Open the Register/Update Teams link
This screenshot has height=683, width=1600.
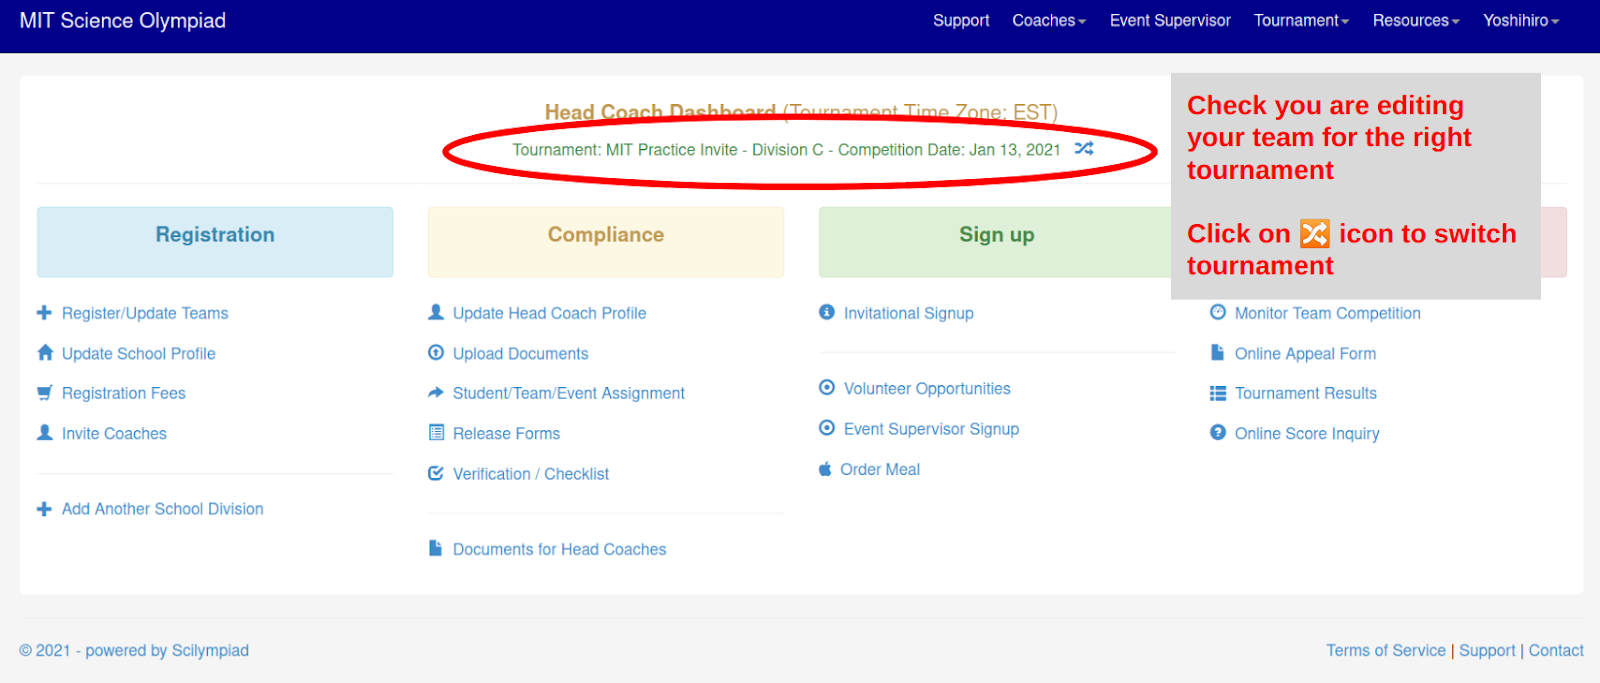click(x=145, y=313)
